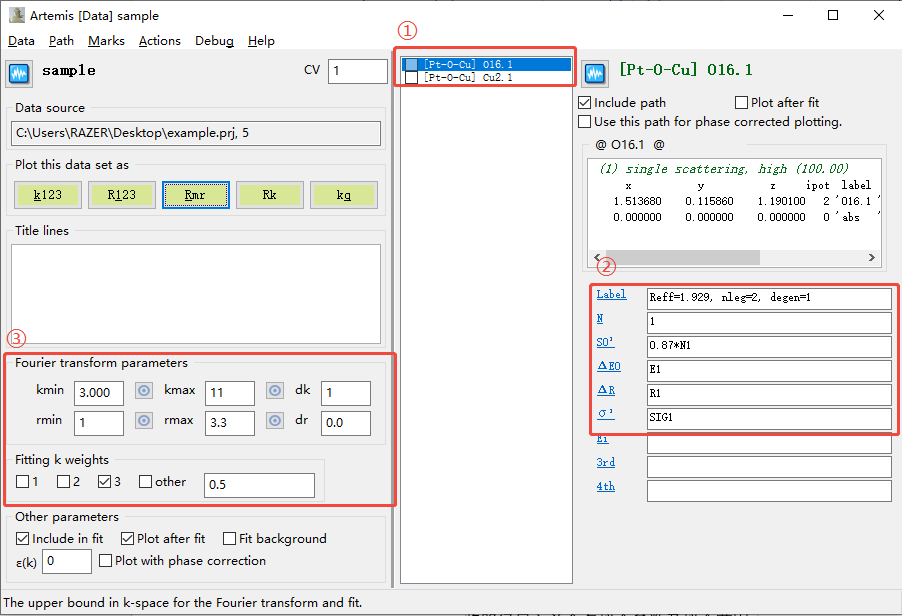Image resolution: width=902 pixels, height=616 pixels.
Task: Click the pluck button beside kmin
Action: tap(144, 392)
